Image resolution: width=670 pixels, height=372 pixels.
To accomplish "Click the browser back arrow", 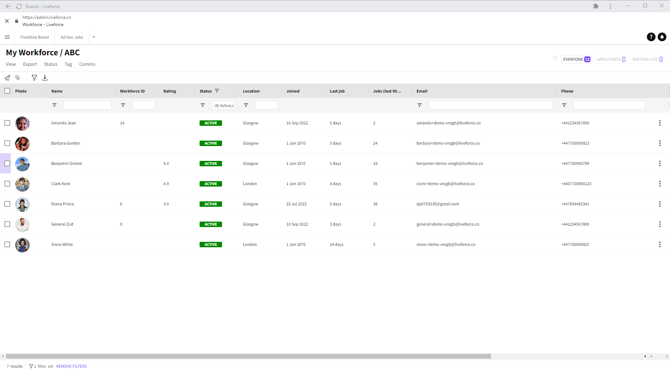I will click(x=8, y=6).
